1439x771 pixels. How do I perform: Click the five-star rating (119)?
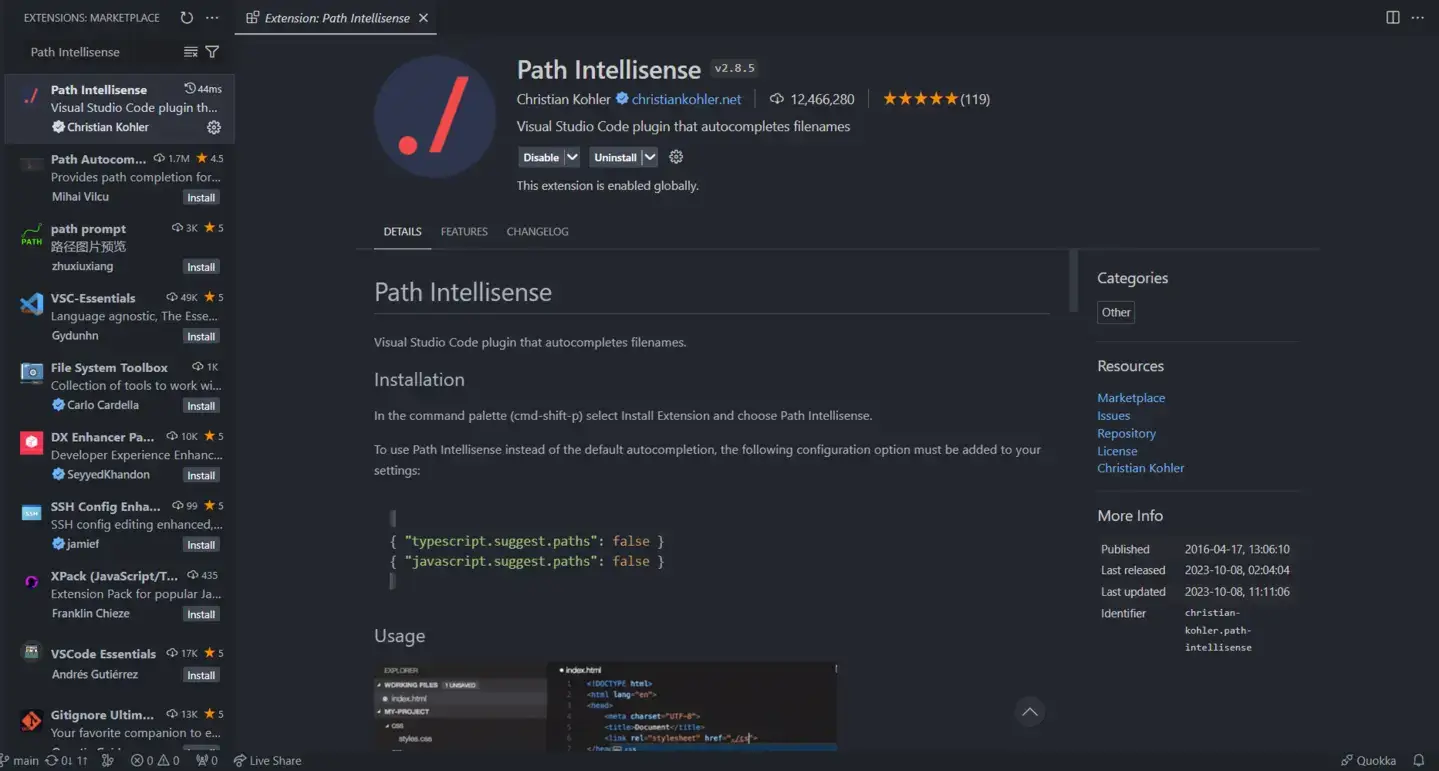[937, 99]
